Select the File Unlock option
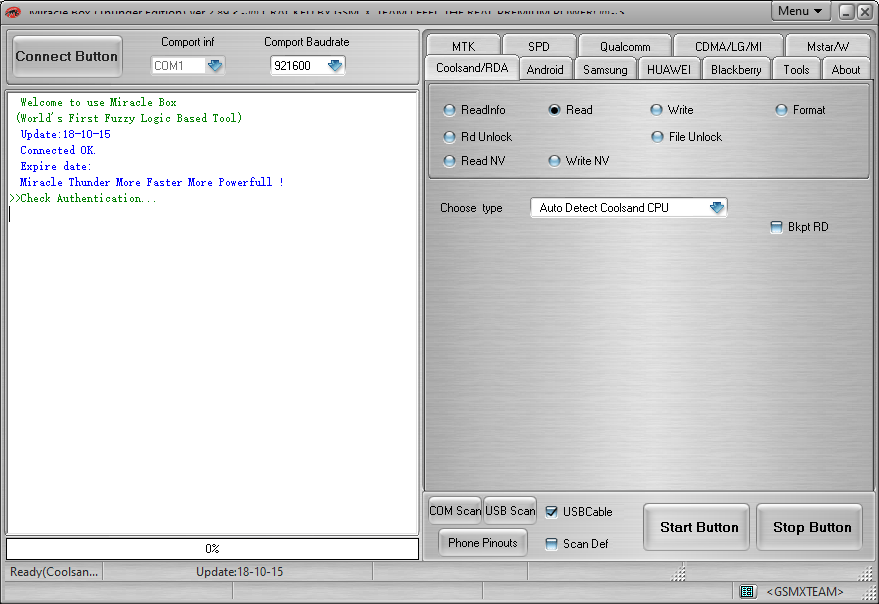This screenshot has height=604, width=879. tap(657, 137)
